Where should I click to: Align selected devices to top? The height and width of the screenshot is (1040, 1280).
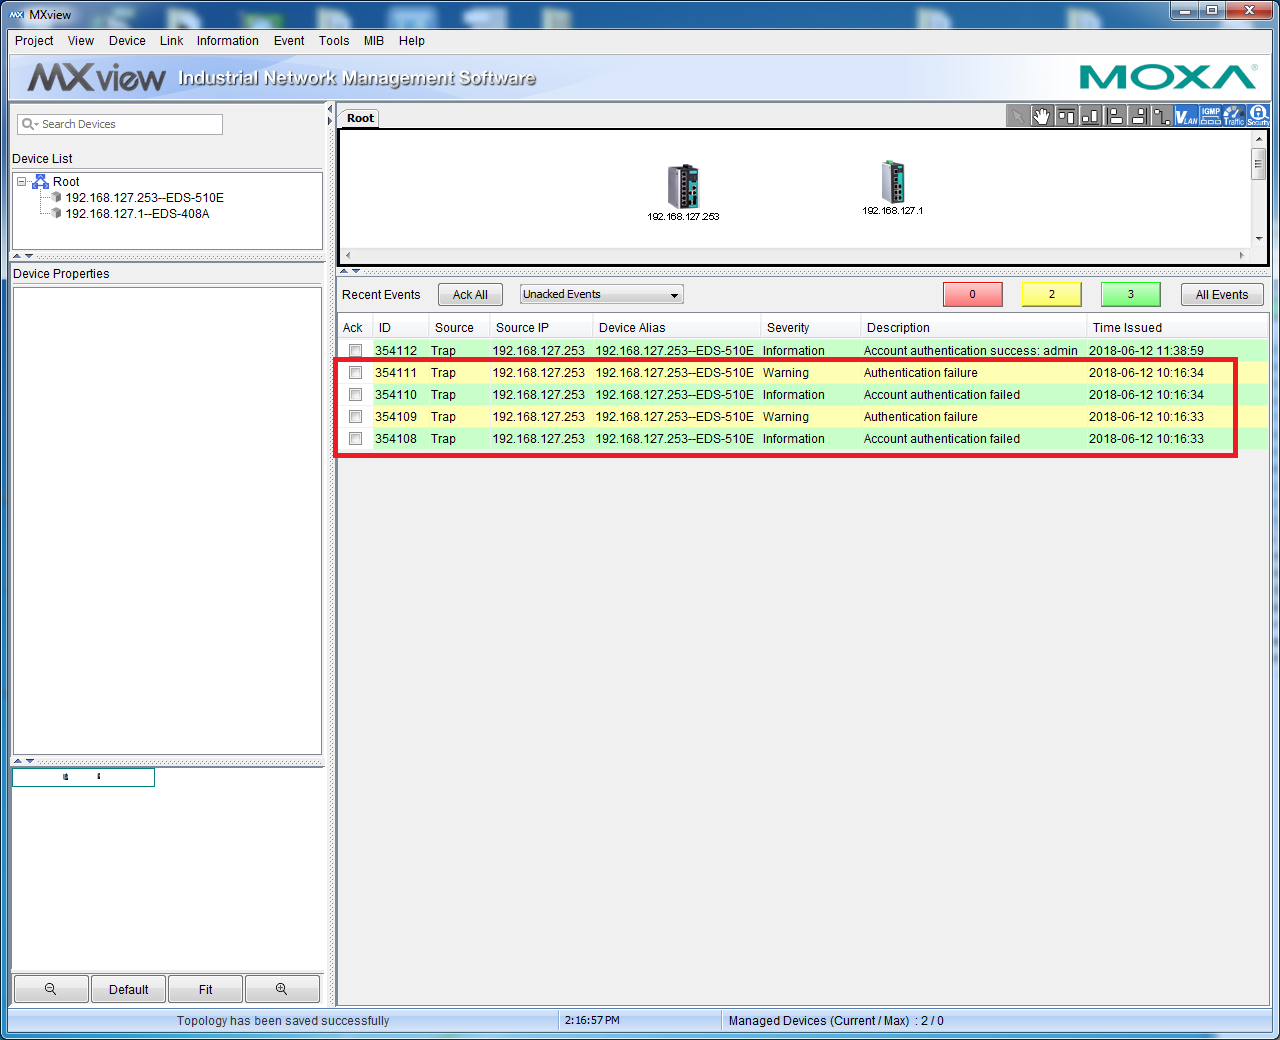pyautogui.click(x=1066, y=115)
